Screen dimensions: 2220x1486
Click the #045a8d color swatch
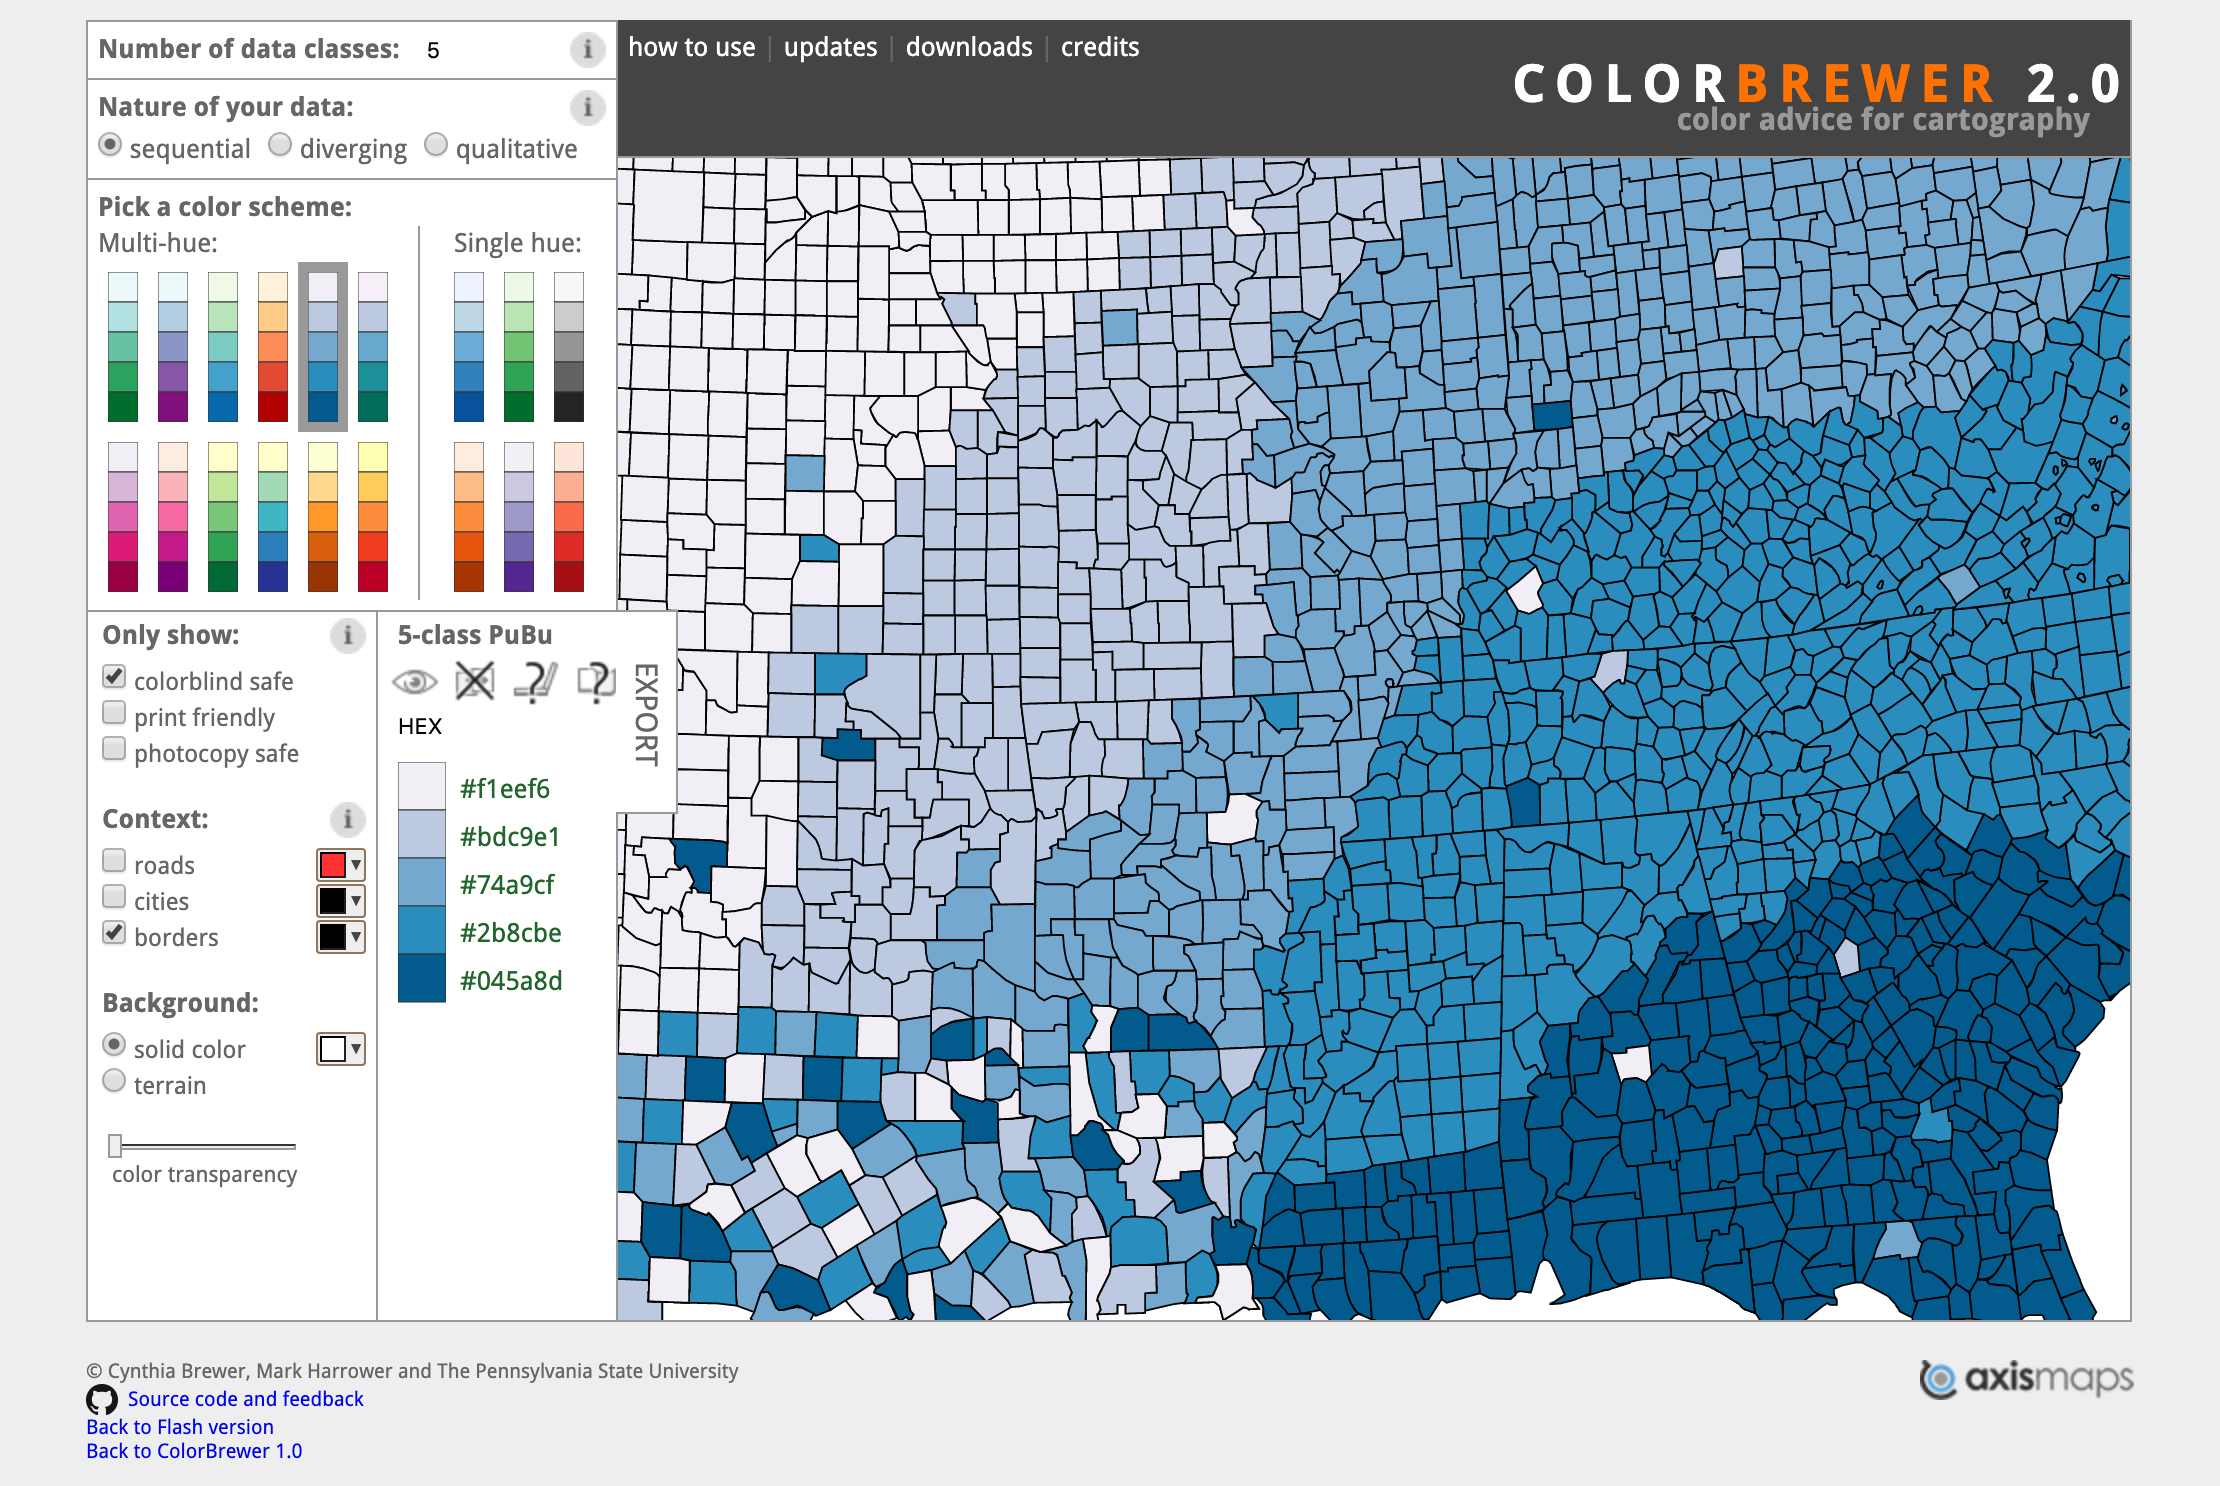tap(422, 979)
